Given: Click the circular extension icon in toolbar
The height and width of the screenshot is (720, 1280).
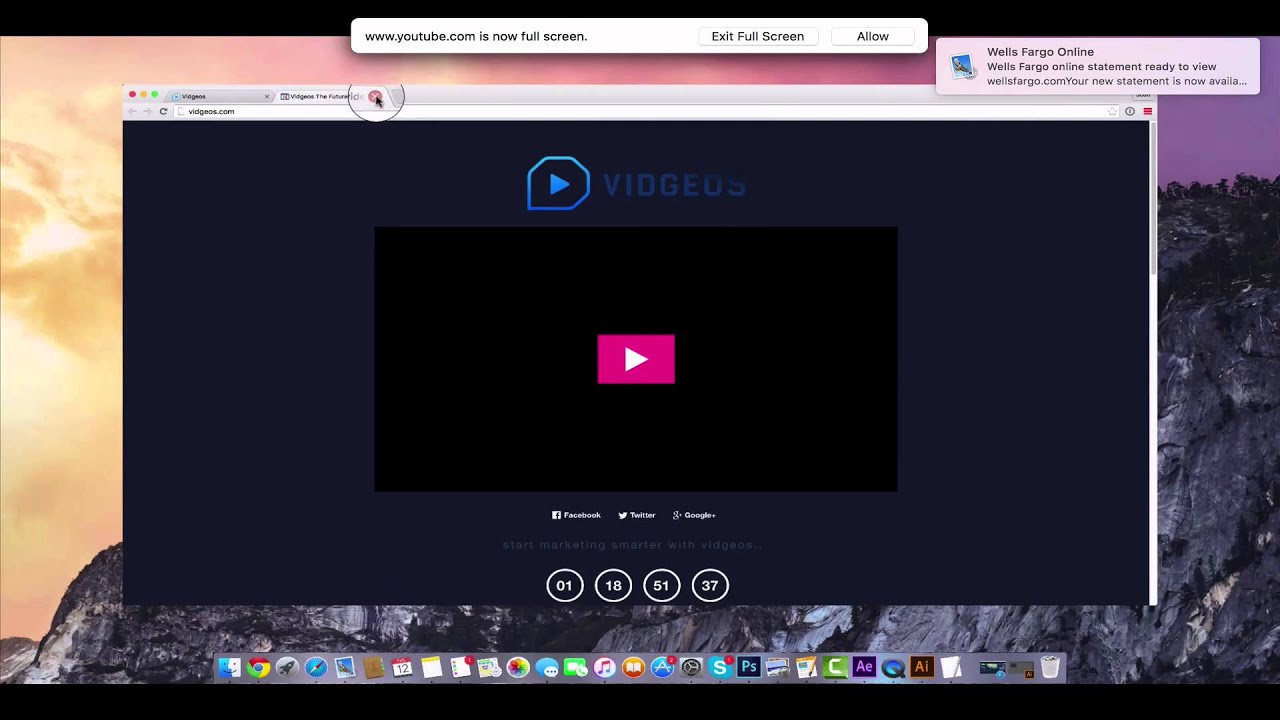Looking at the screenshot, I should point(1130,111).
